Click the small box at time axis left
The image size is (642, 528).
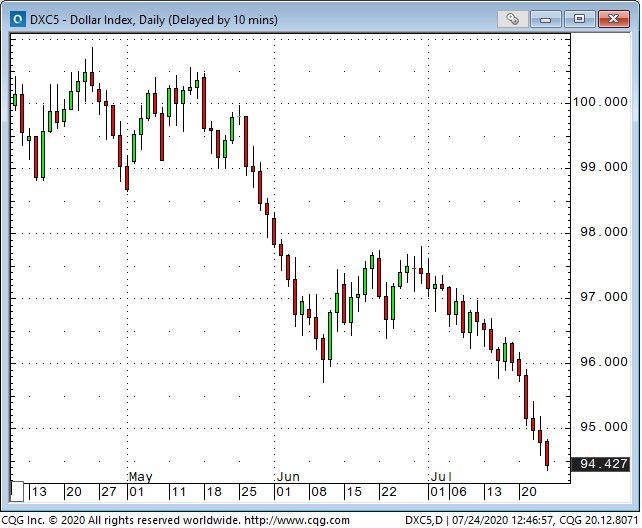(x=17, y=492)
